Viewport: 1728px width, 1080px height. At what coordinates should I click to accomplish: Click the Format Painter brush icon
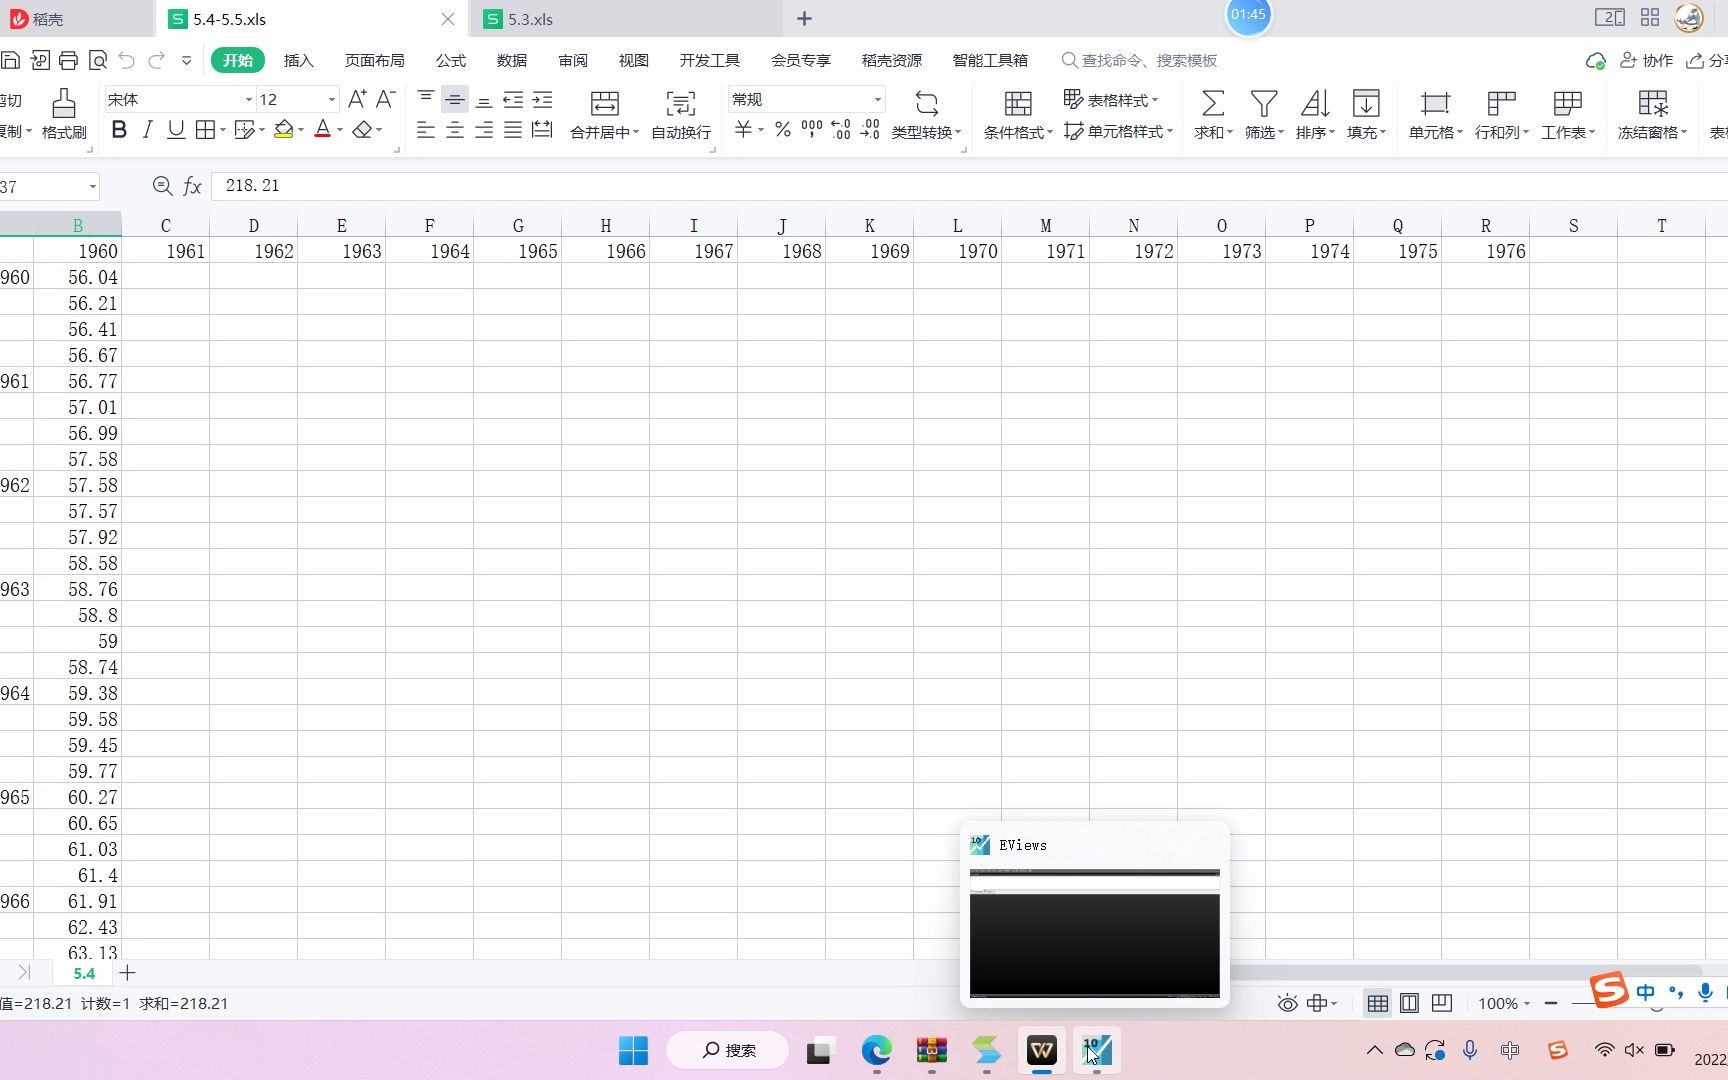tap(64, 103)
